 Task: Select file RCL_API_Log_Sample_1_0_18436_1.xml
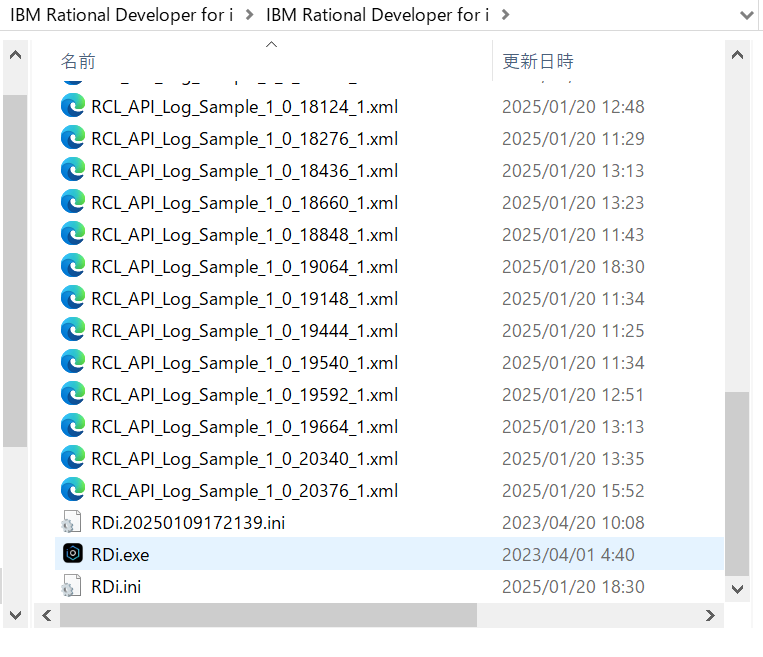(x=245, y=171)
